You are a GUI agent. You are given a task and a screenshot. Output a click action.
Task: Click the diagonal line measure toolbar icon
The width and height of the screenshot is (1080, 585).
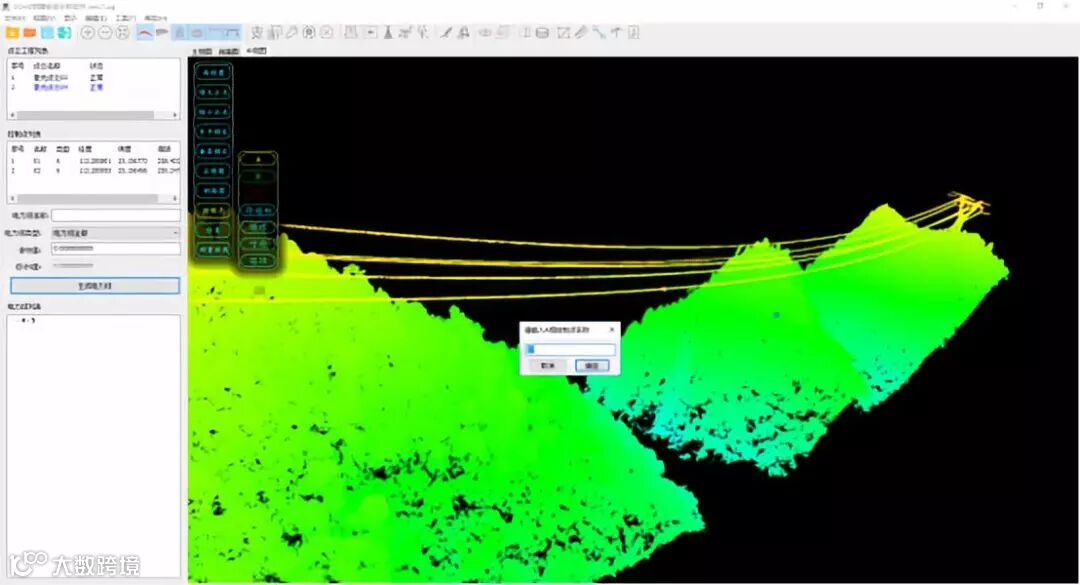click(599, 32)
